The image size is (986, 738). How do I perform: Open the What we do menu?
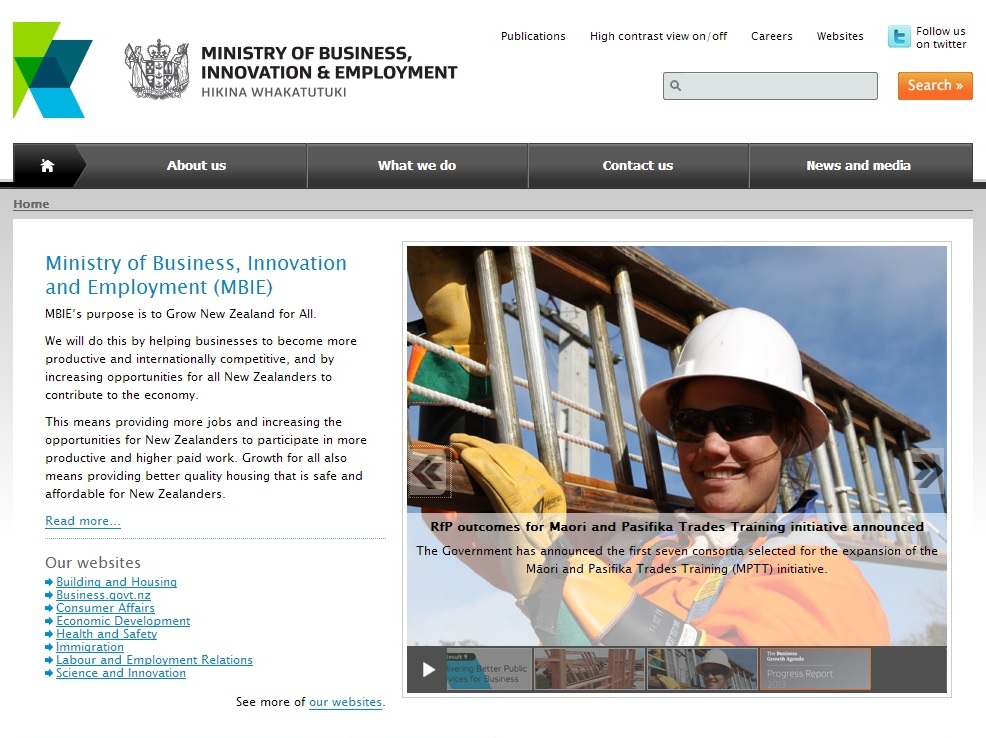point(417,165)
